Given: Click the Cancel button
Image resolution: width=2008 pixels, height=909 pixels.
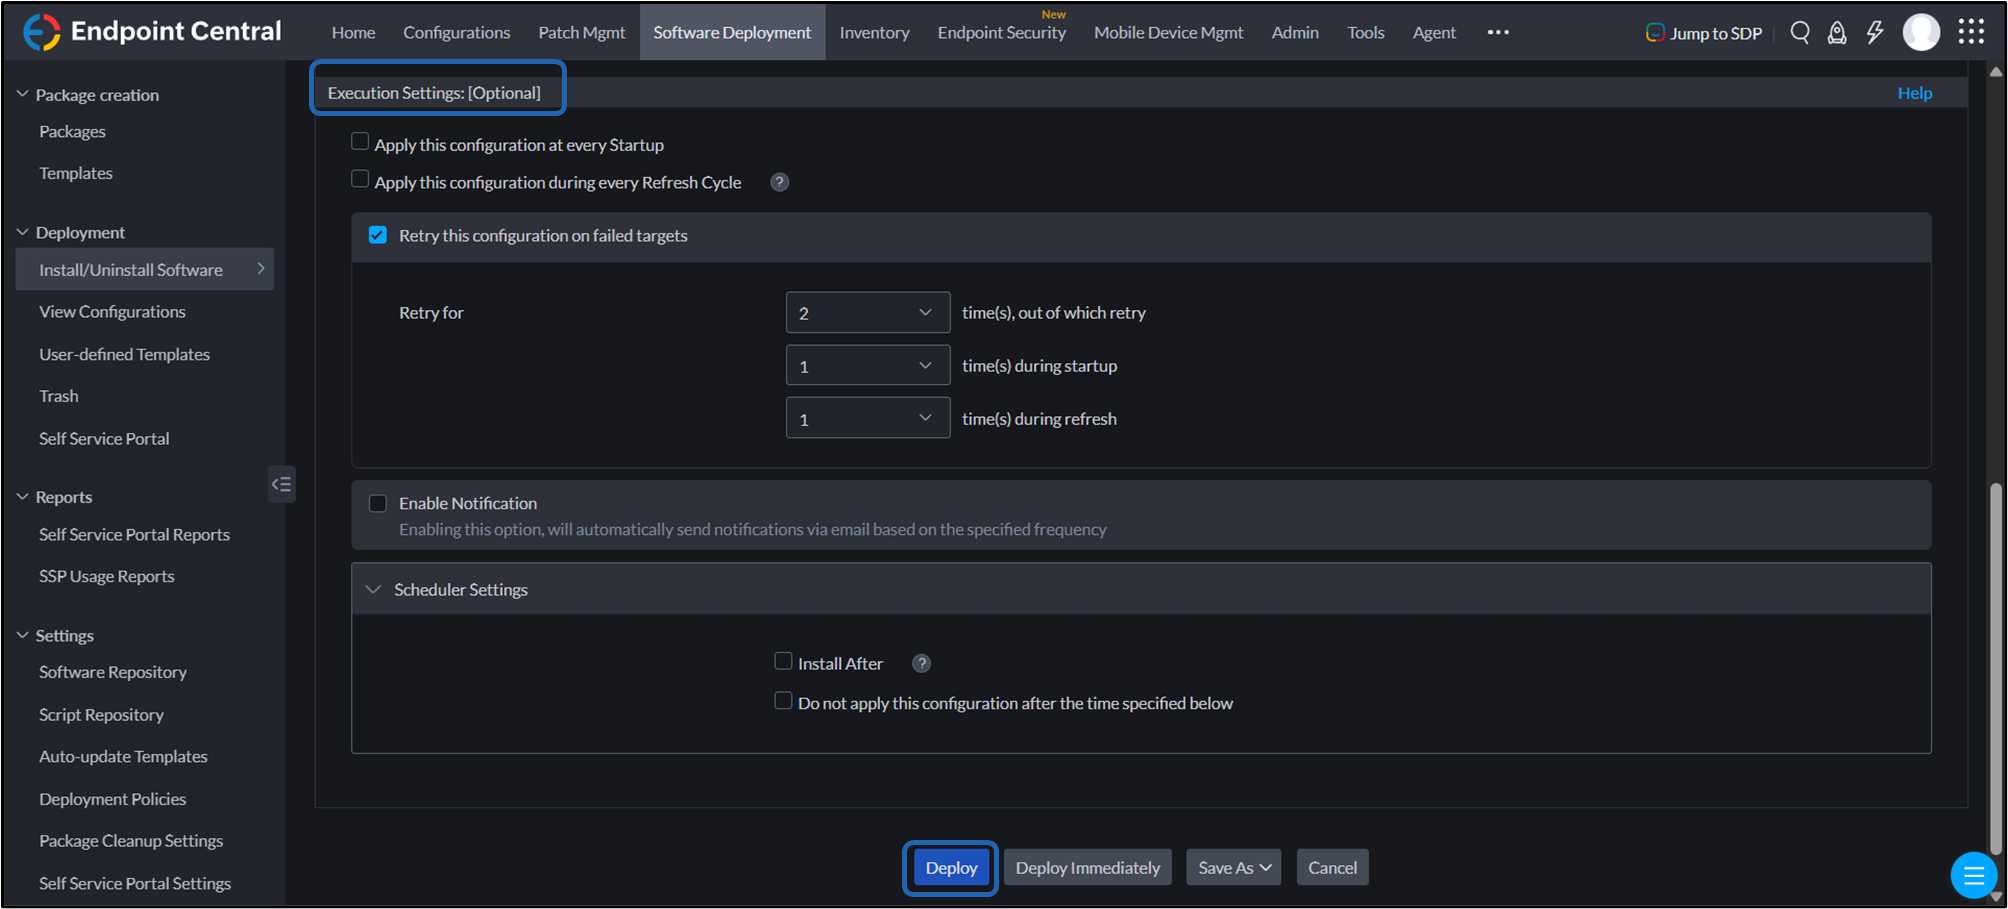Looking at the screenshot, I should click(x=1333, y=868).
